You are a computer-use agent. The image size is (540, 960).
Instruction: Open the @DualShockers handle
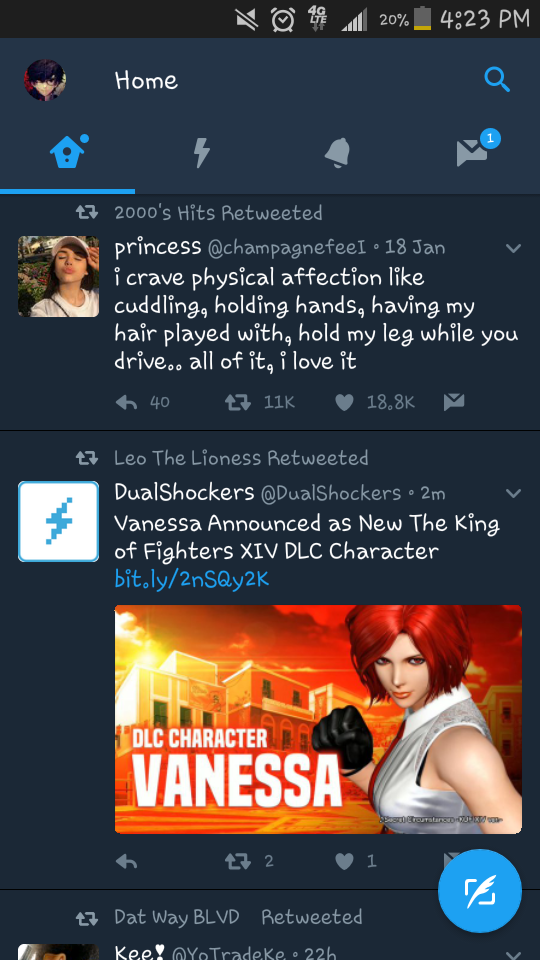pyautogui.click(x=331, y=493)
